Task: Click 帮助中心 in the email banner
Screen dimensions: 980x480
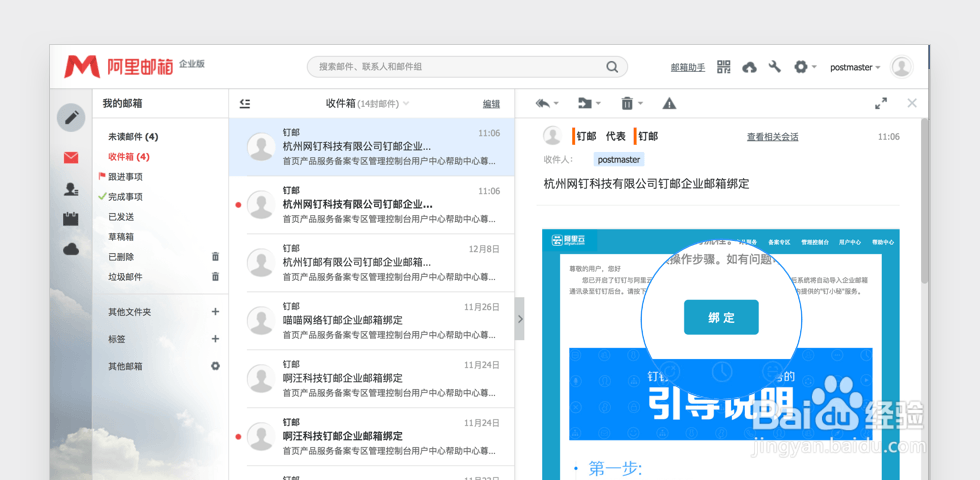Action: 882,242
